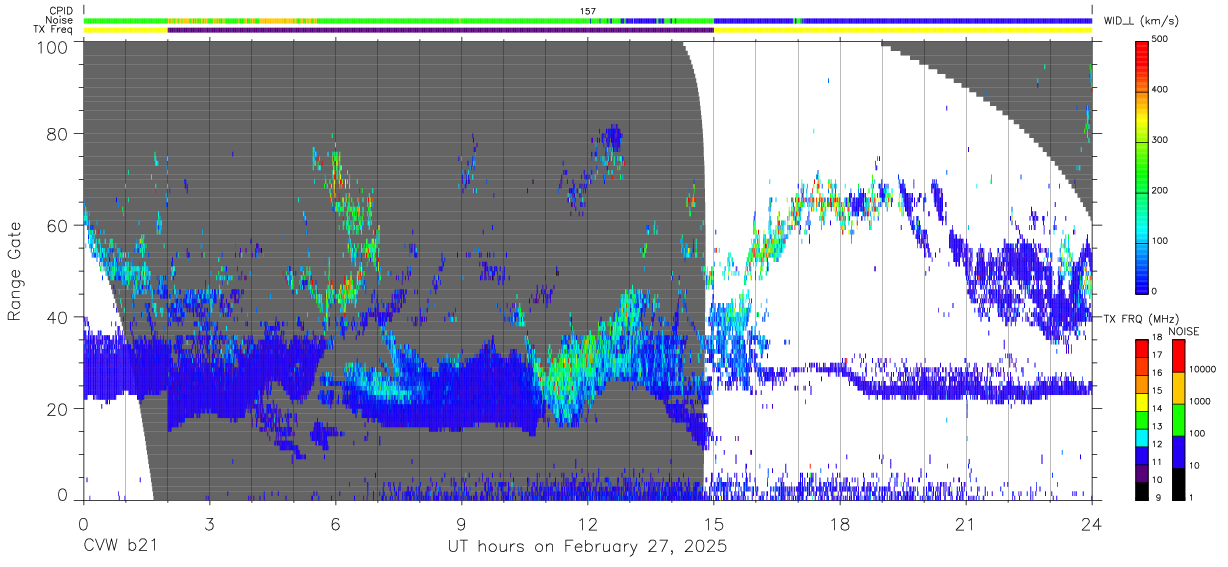Click the 18 UT hour tick label
1228x567 pixels.
(839, 523)
